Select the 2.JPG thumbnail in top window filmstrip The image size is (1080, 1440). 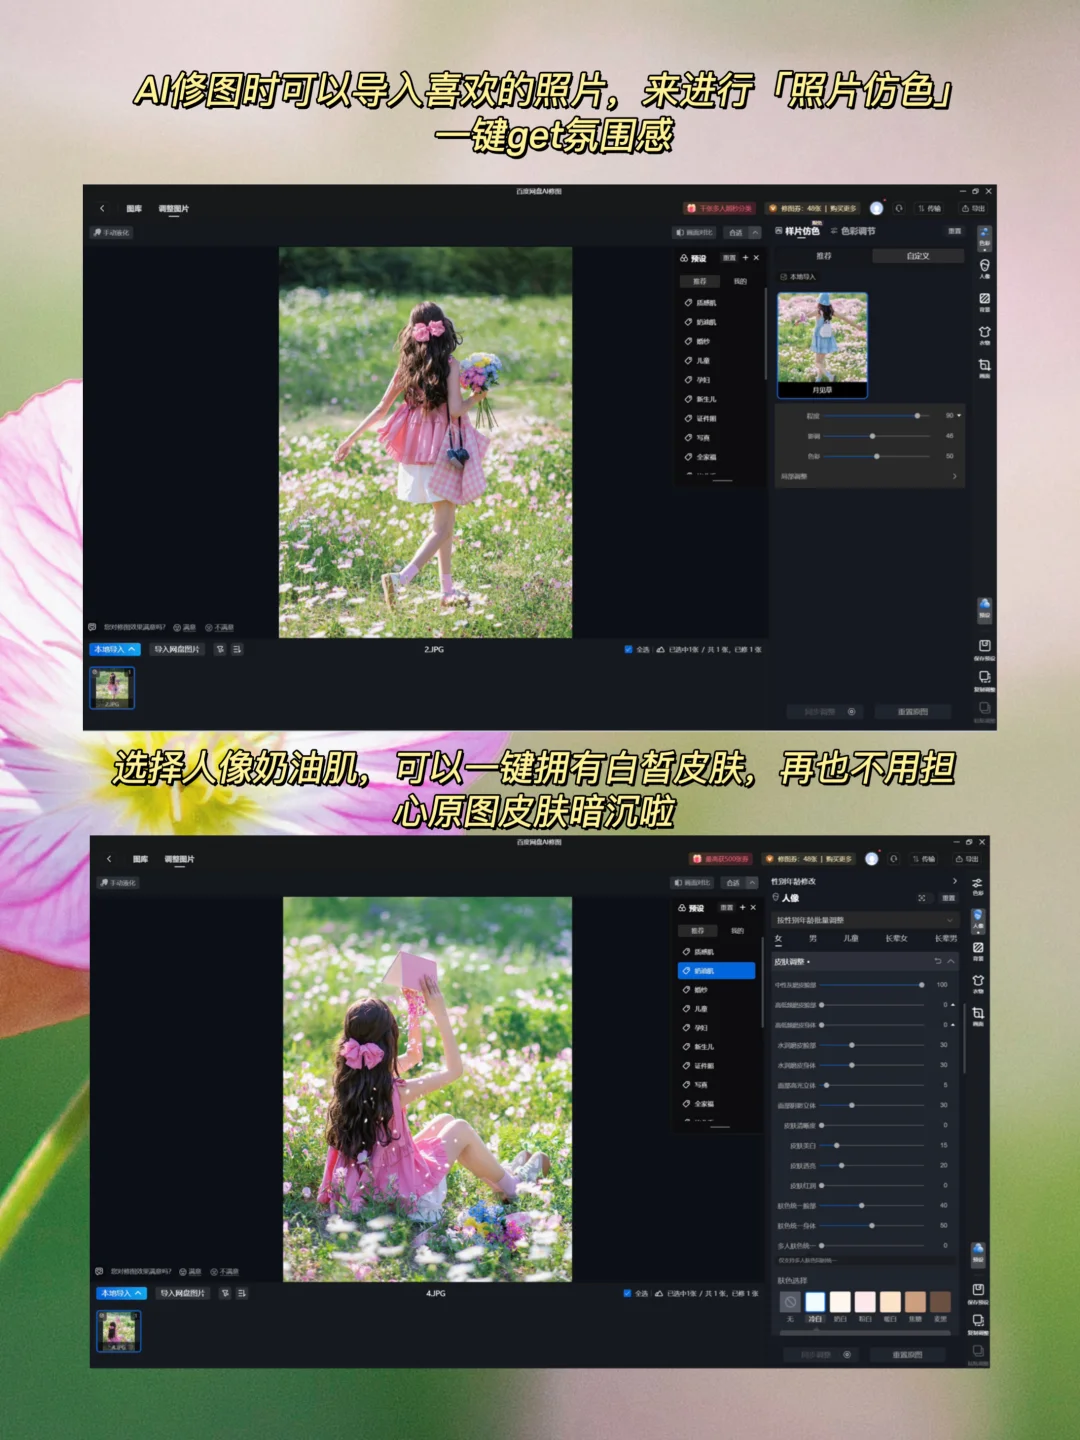tap(112, 688)
